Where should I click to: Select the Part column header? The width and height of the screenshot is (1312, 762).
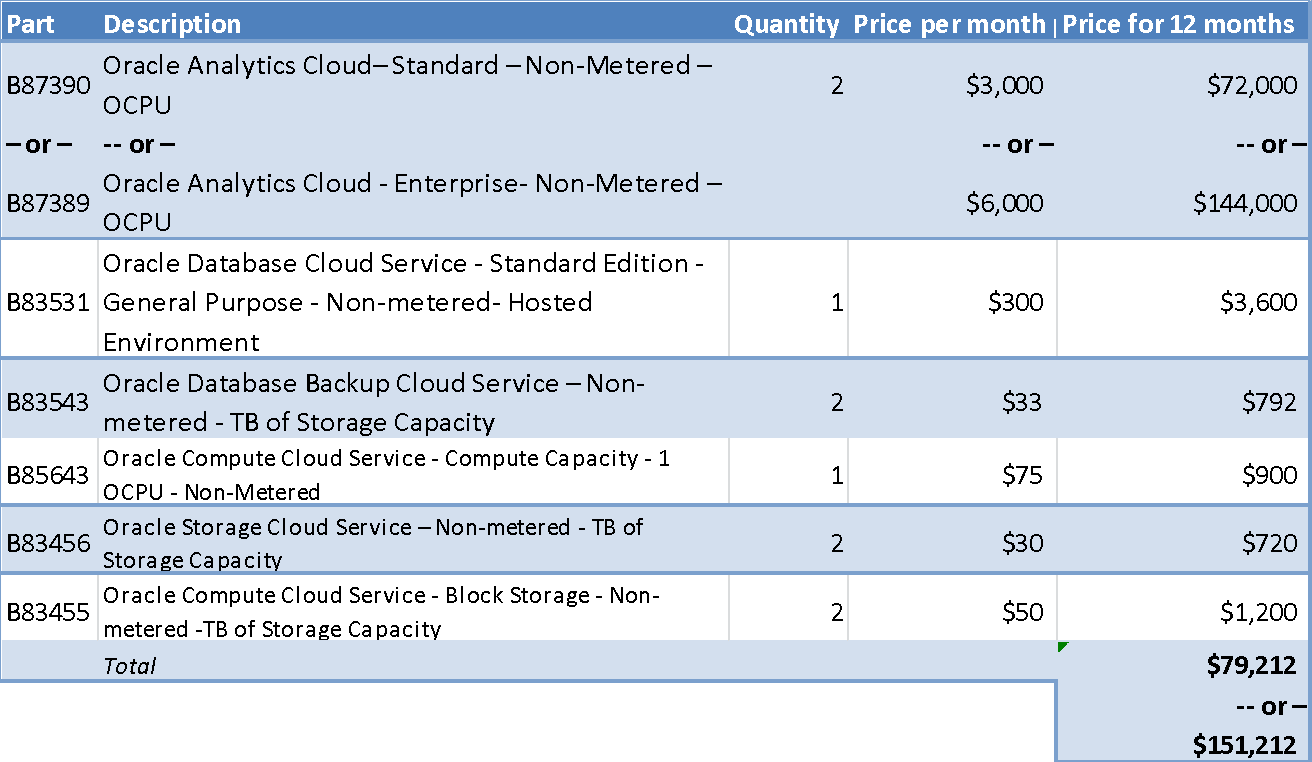(31, 24)
